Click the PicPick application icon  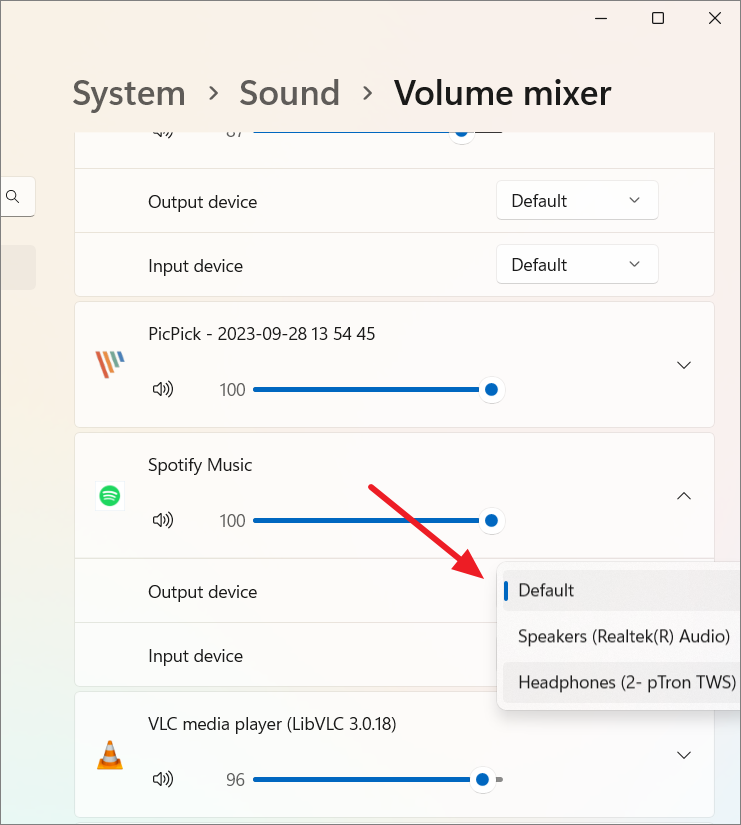point(110,363)
